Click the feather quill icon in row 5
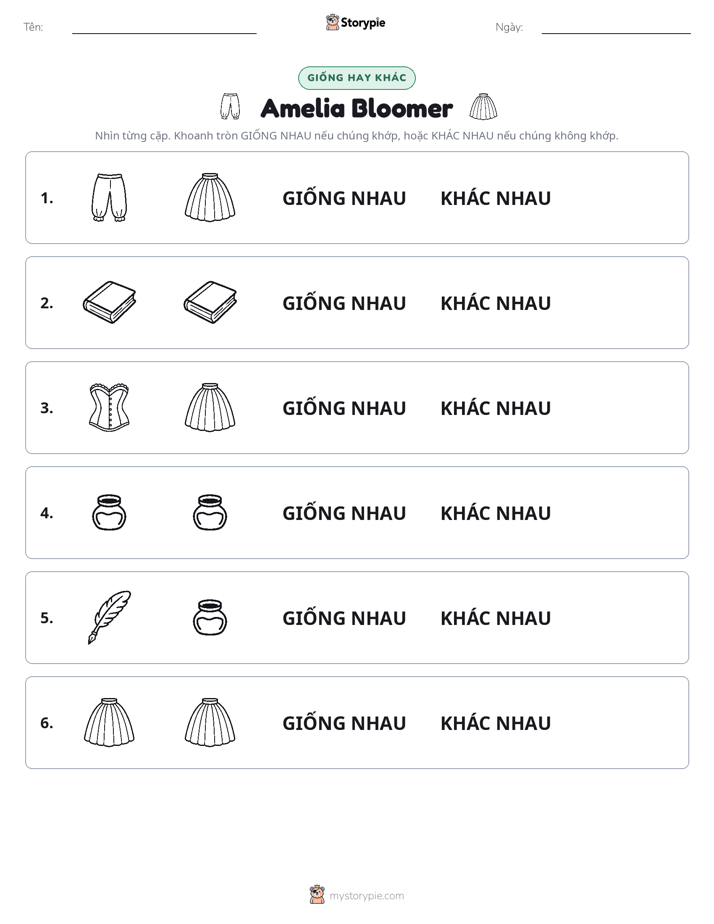The height and width of the screenshot is (924, 714). click(110, 617)
